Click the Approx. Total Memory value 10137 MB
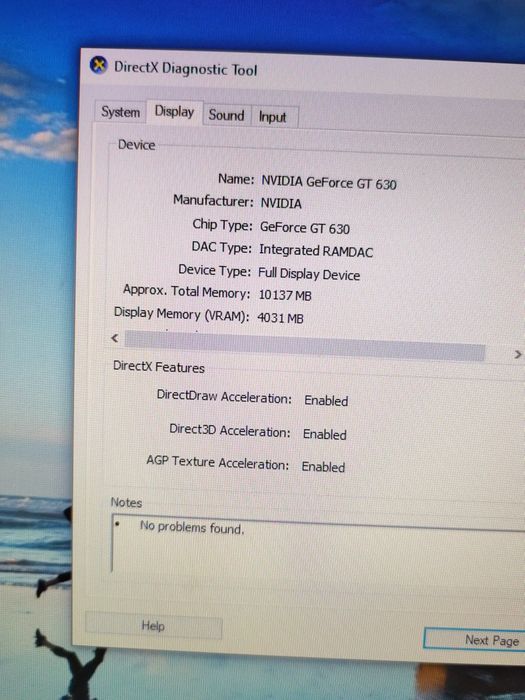Viewport: 525px width, 700px height. coord(285,295)
